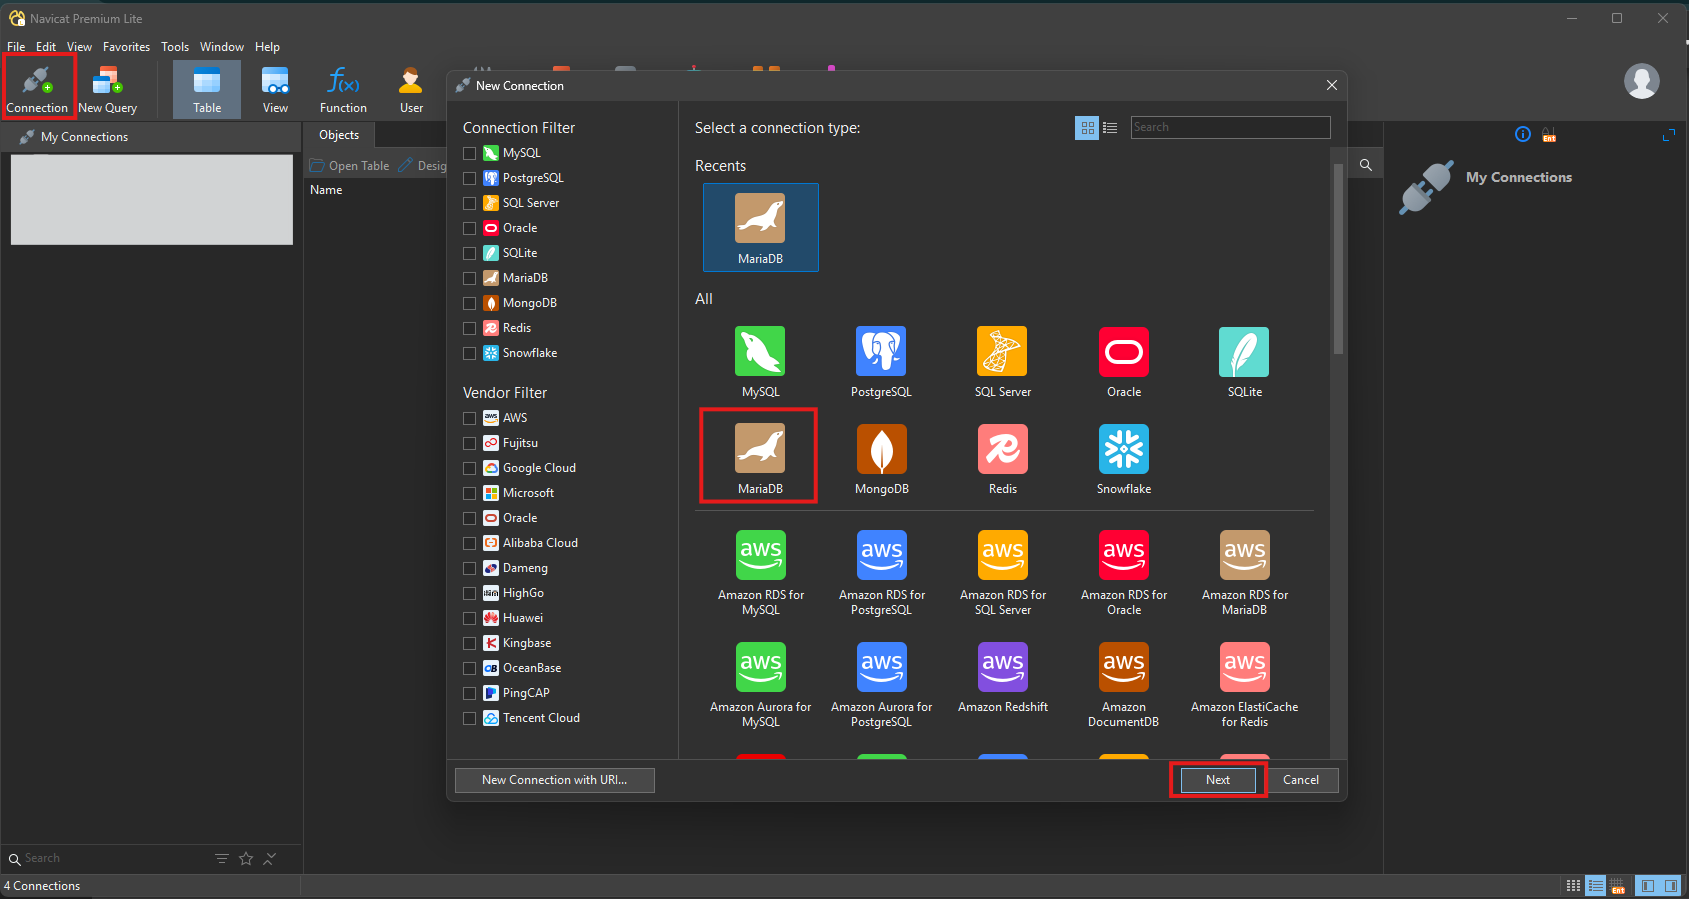Pick the Oracle database icon
This screenshot has width=1689, height=899.
[1123, 353]
